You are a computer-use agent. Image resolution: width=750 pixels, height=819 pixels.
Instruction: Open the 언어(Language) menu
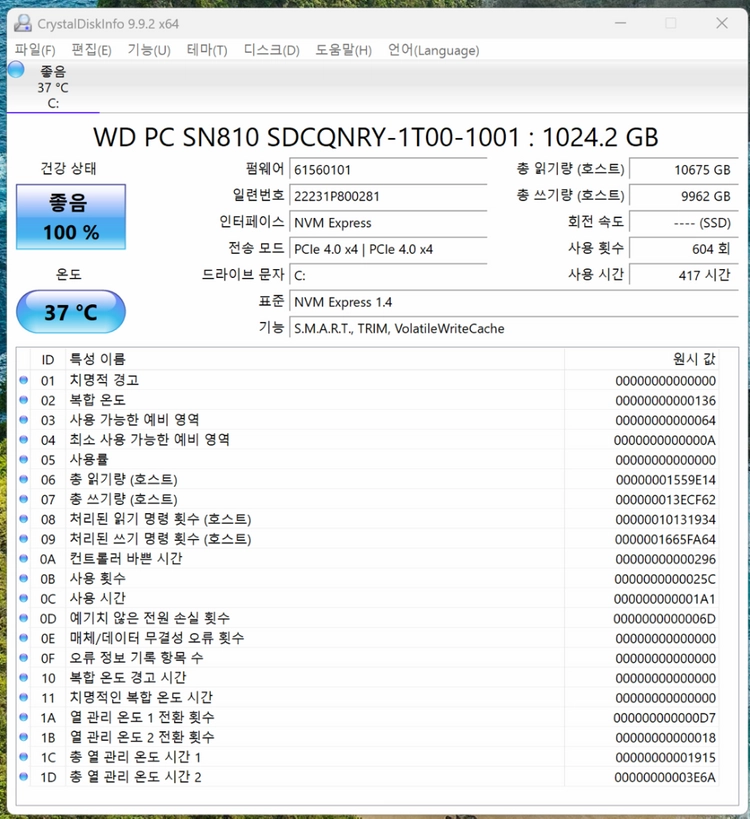[433, 50]
